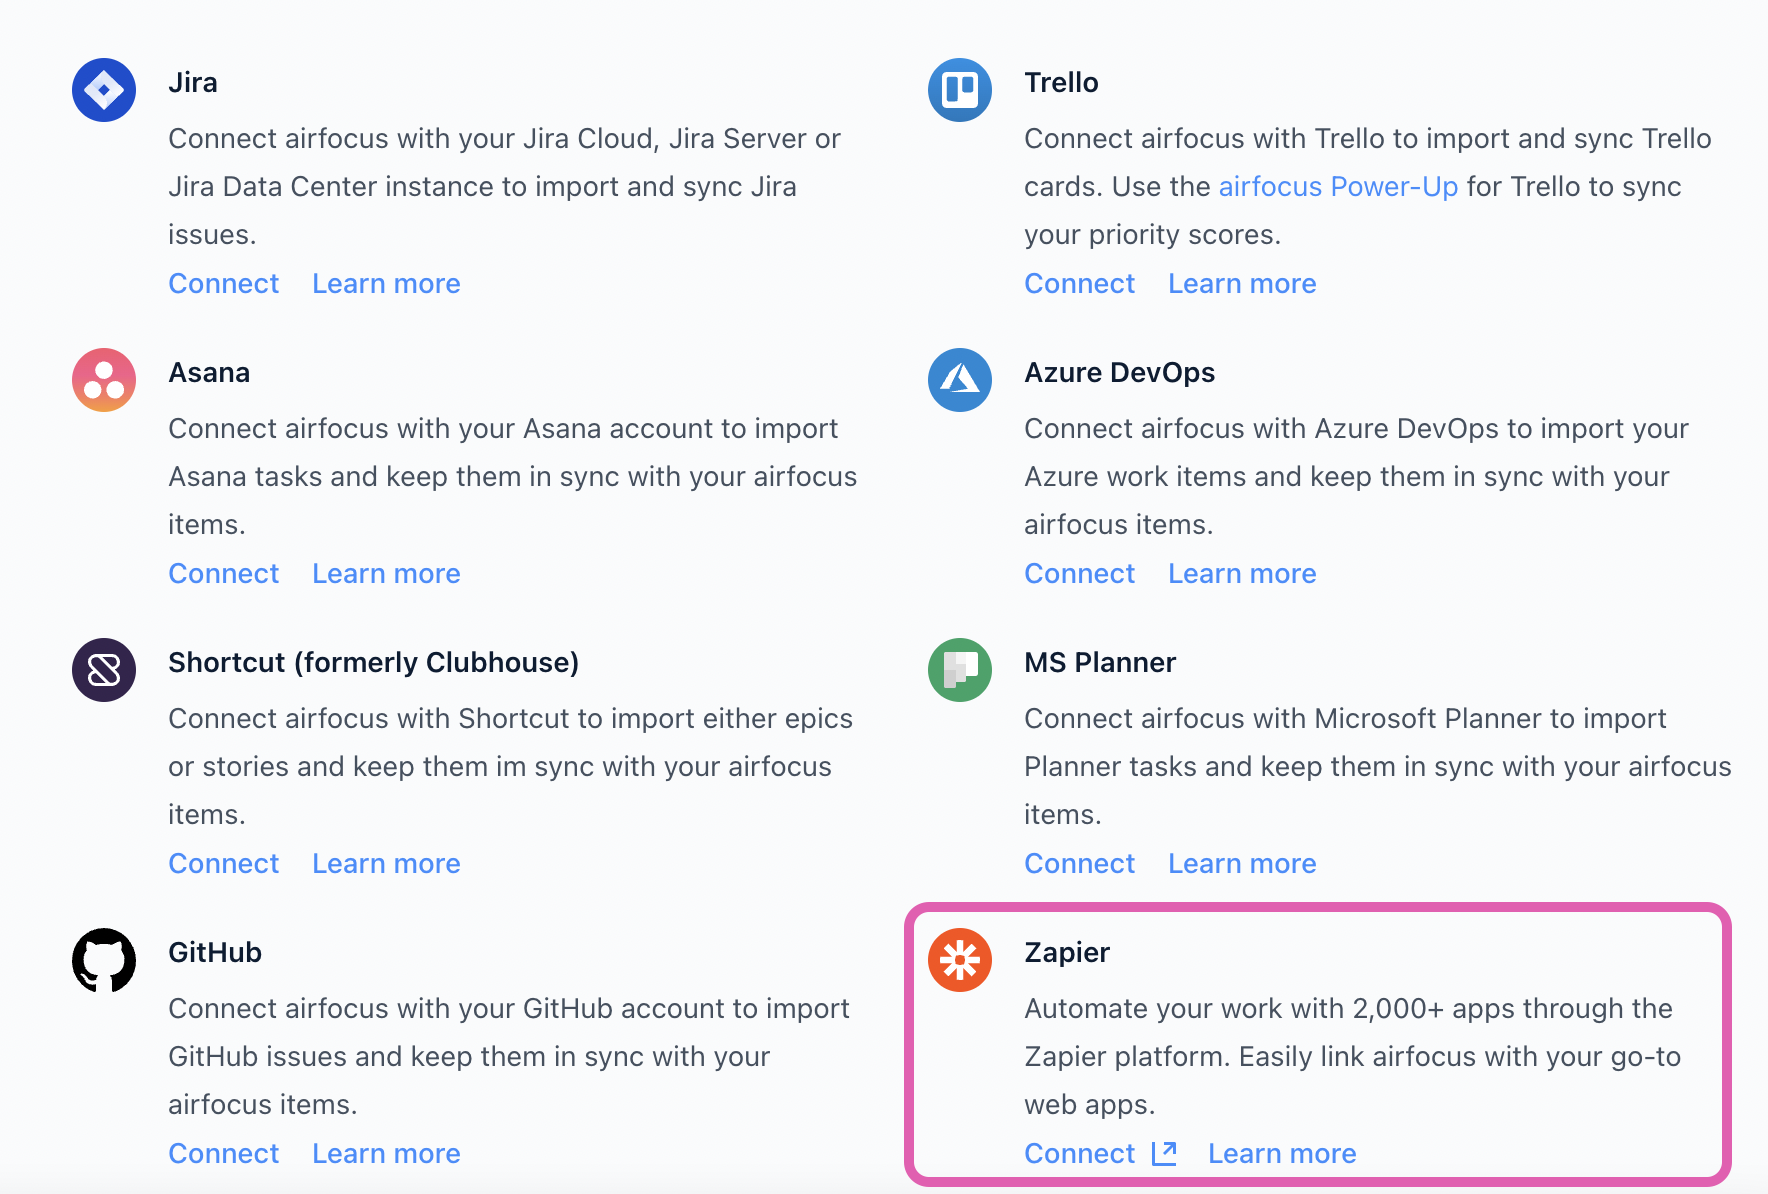This screenshot has height=1194, width=1768.
Task: Open Learn more for Azure DevOps
Action: [x=1242, y=574]
